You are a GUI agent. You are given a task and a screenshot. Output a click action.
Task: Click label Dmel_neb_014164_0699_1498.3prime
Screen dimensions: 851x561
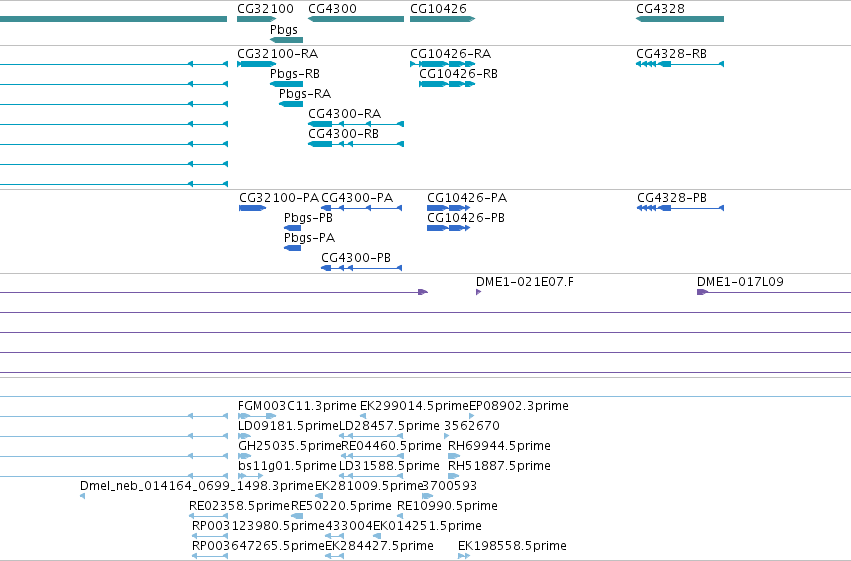(197, 486)
